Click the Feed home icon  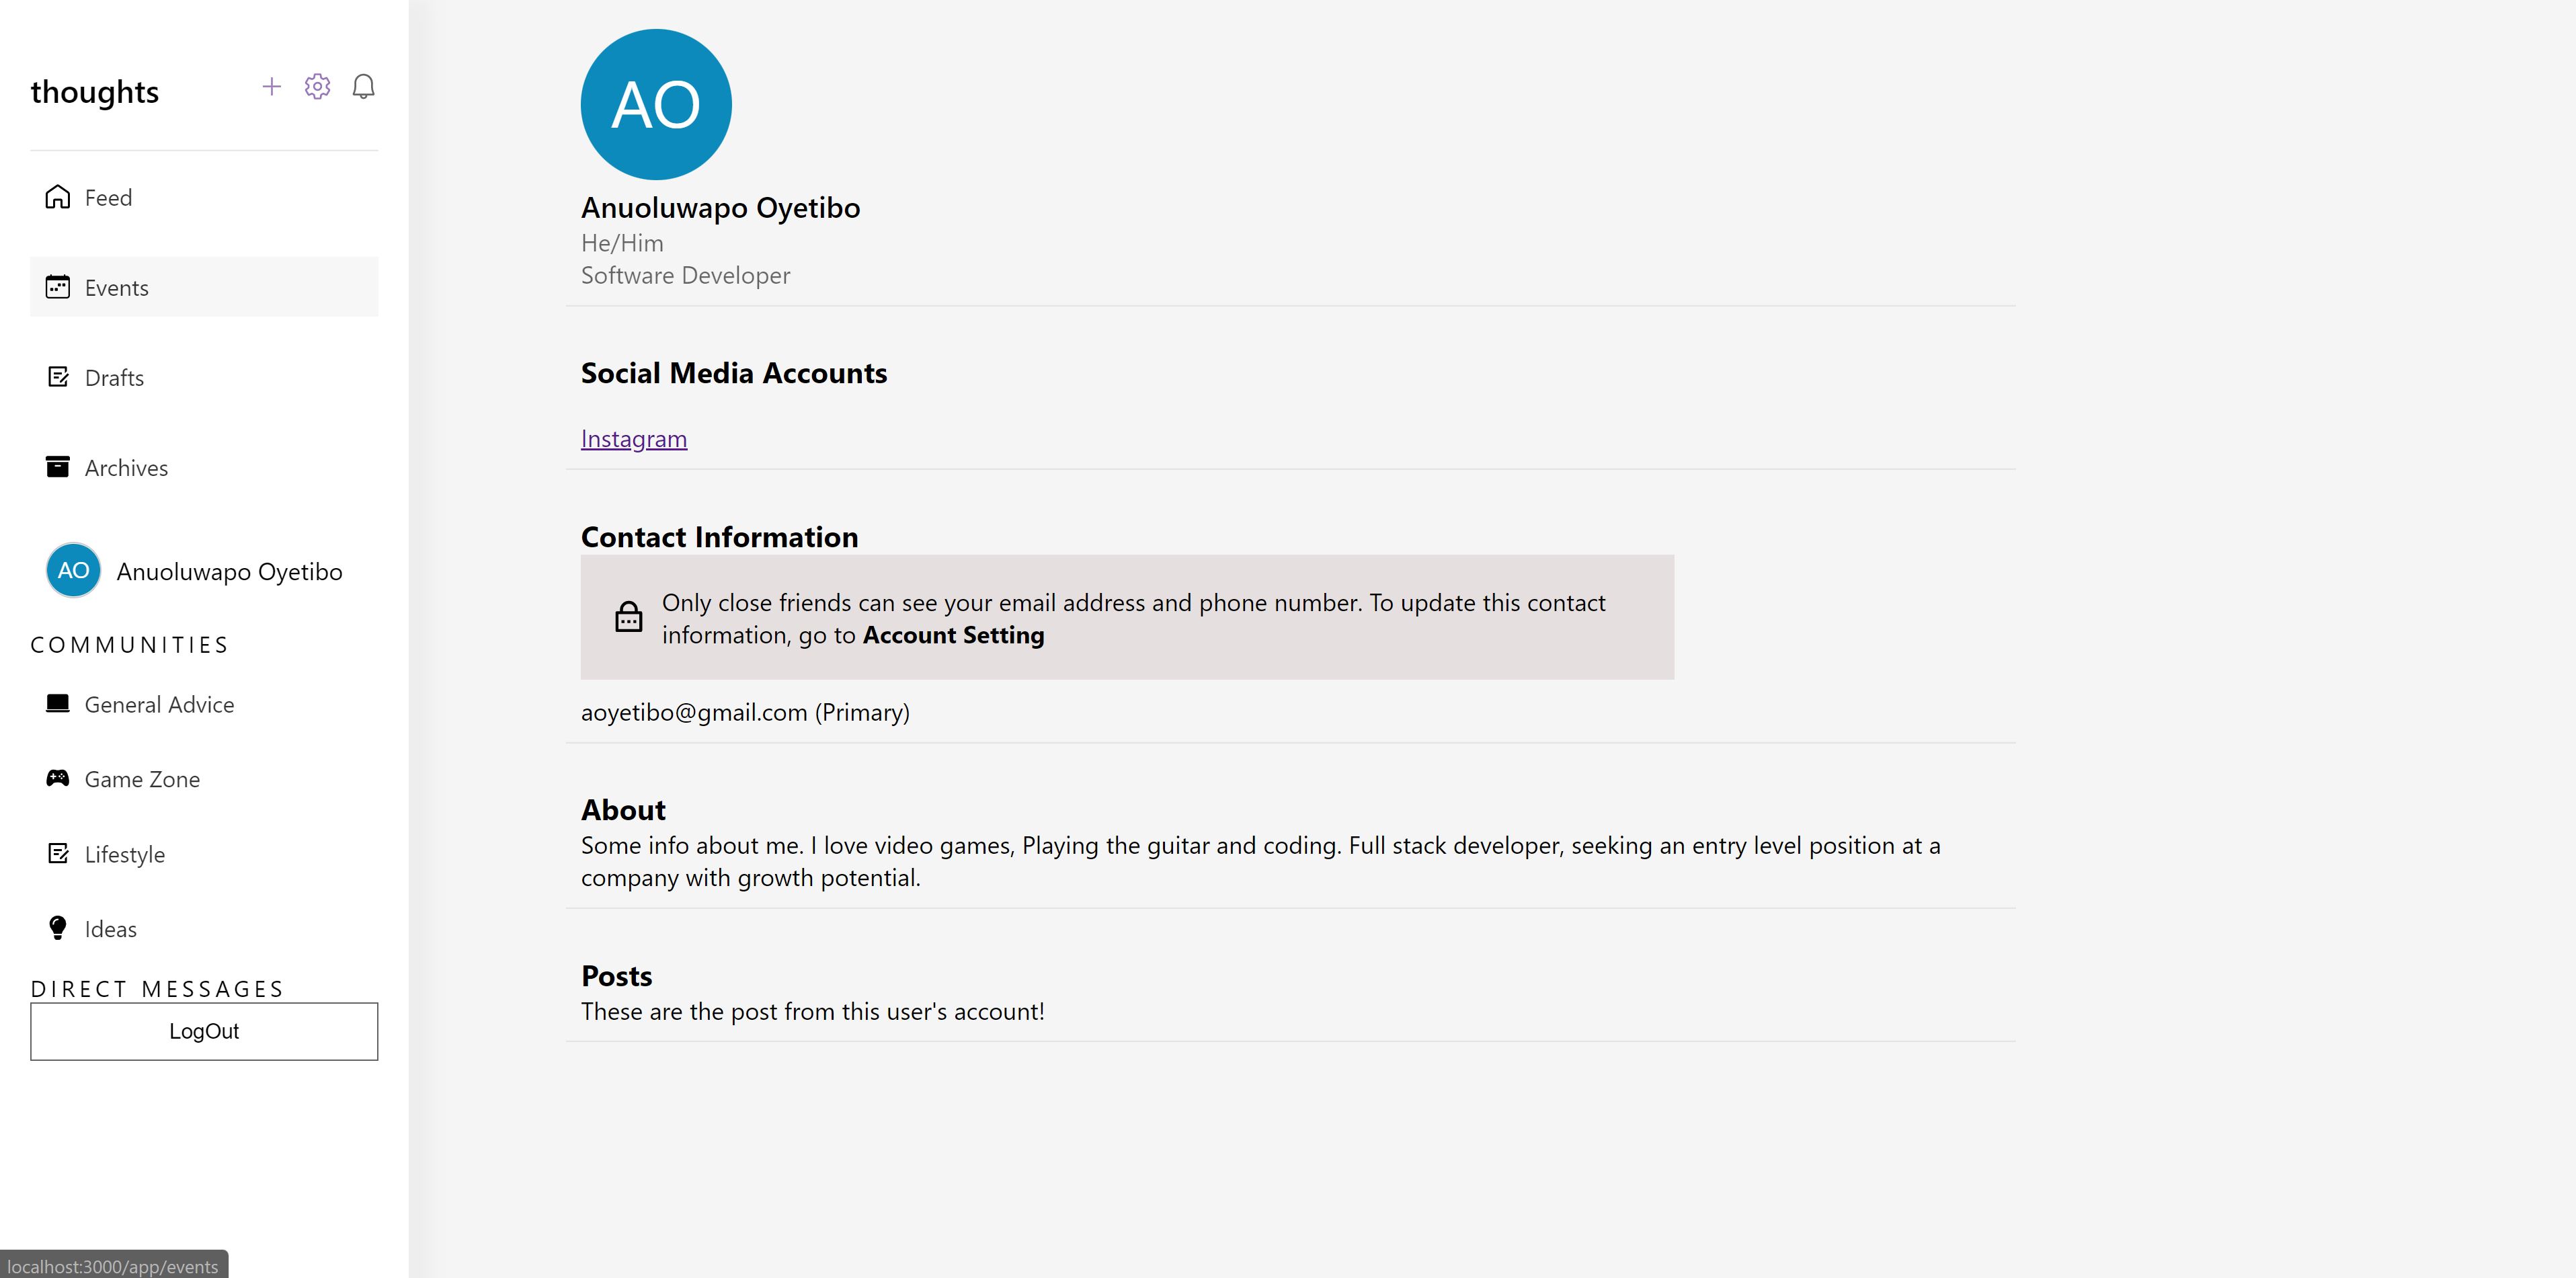tap(58, 197)
